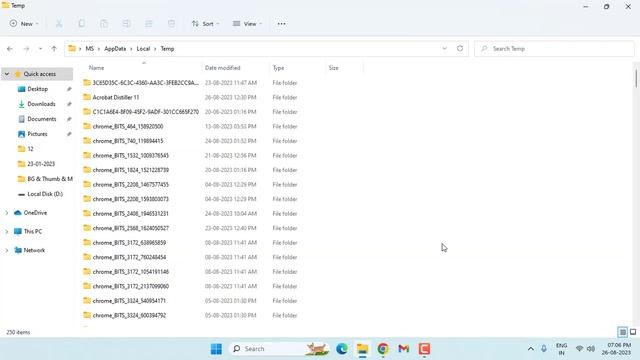The height and width of the screenshot is (360, 640).
Task: Select folder 12 in Quick access
Action: (30, 149)
